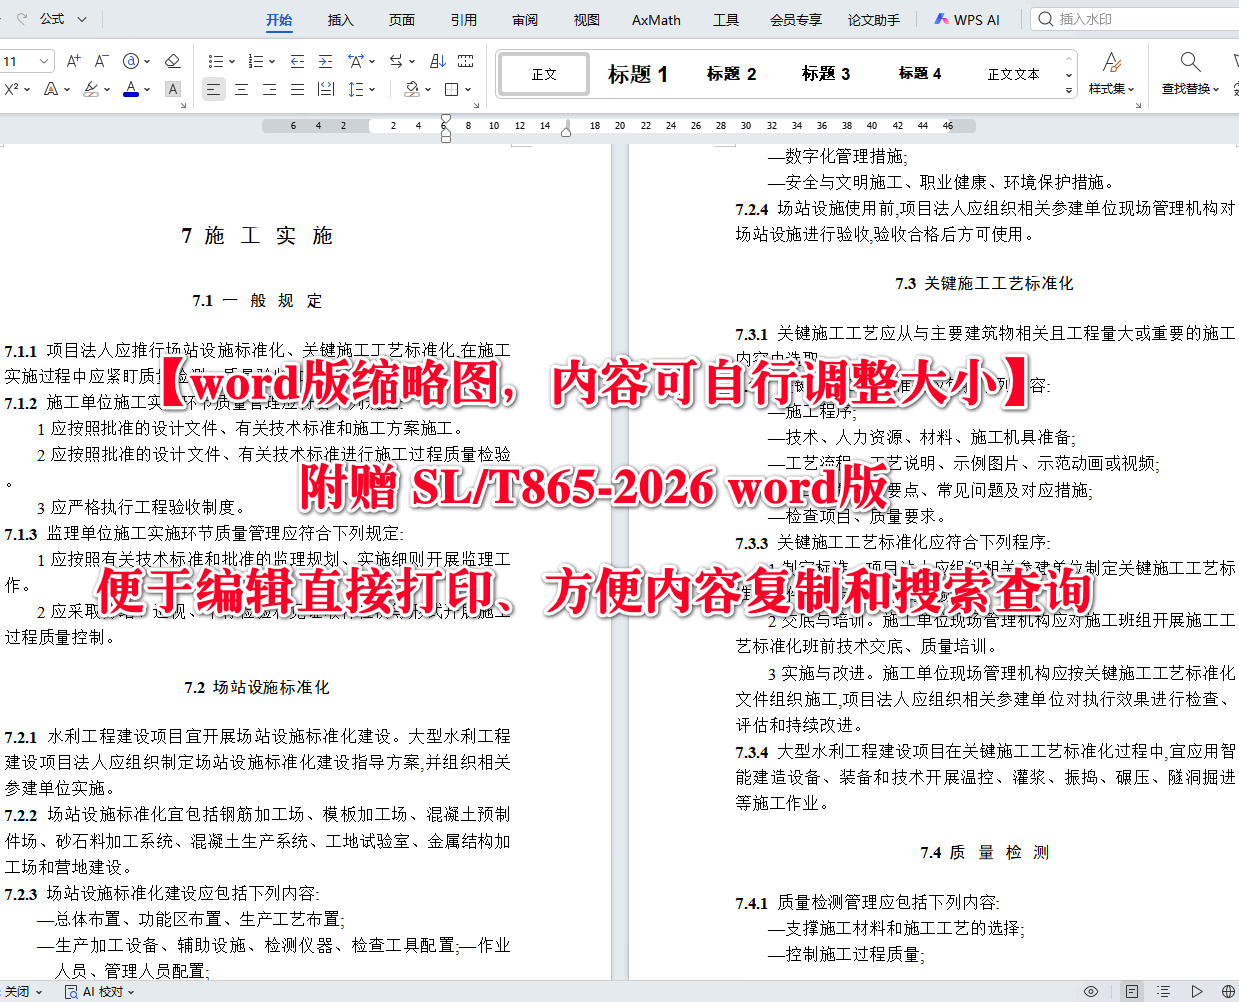Open the 审阅 ribbon tab
Viewport: 1239px width, 1002px height.
pos(524,20)
